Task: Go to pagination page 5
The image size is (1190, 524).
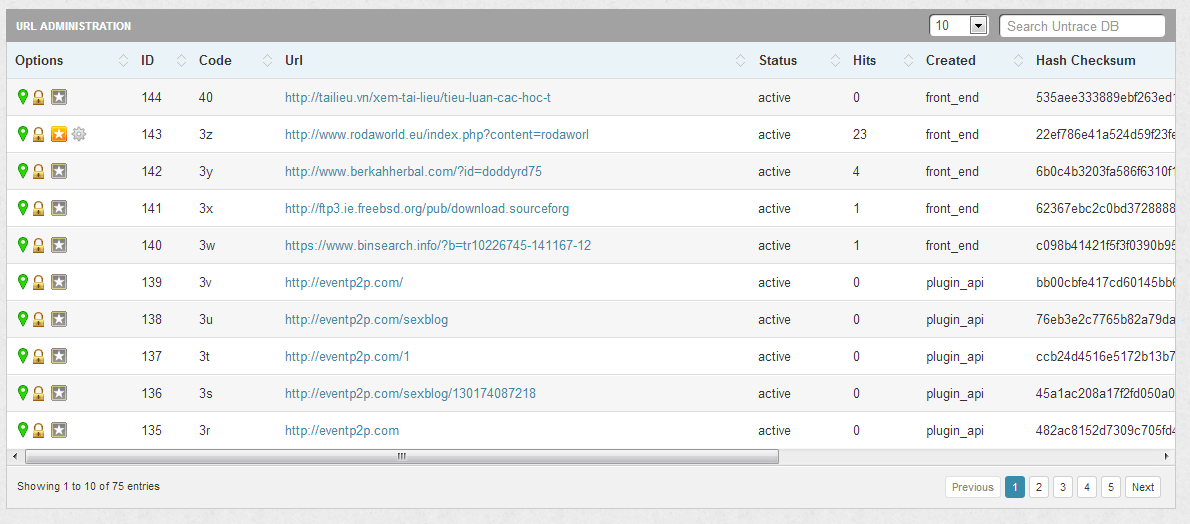Action: click(x=1111, y=488)
